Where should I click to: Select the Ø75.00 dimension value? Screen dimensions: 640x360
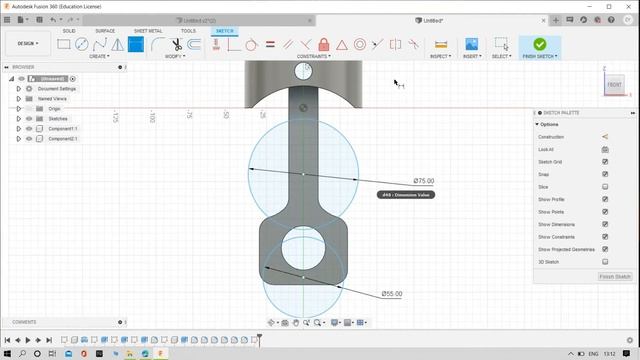click(x=424, y=181)
